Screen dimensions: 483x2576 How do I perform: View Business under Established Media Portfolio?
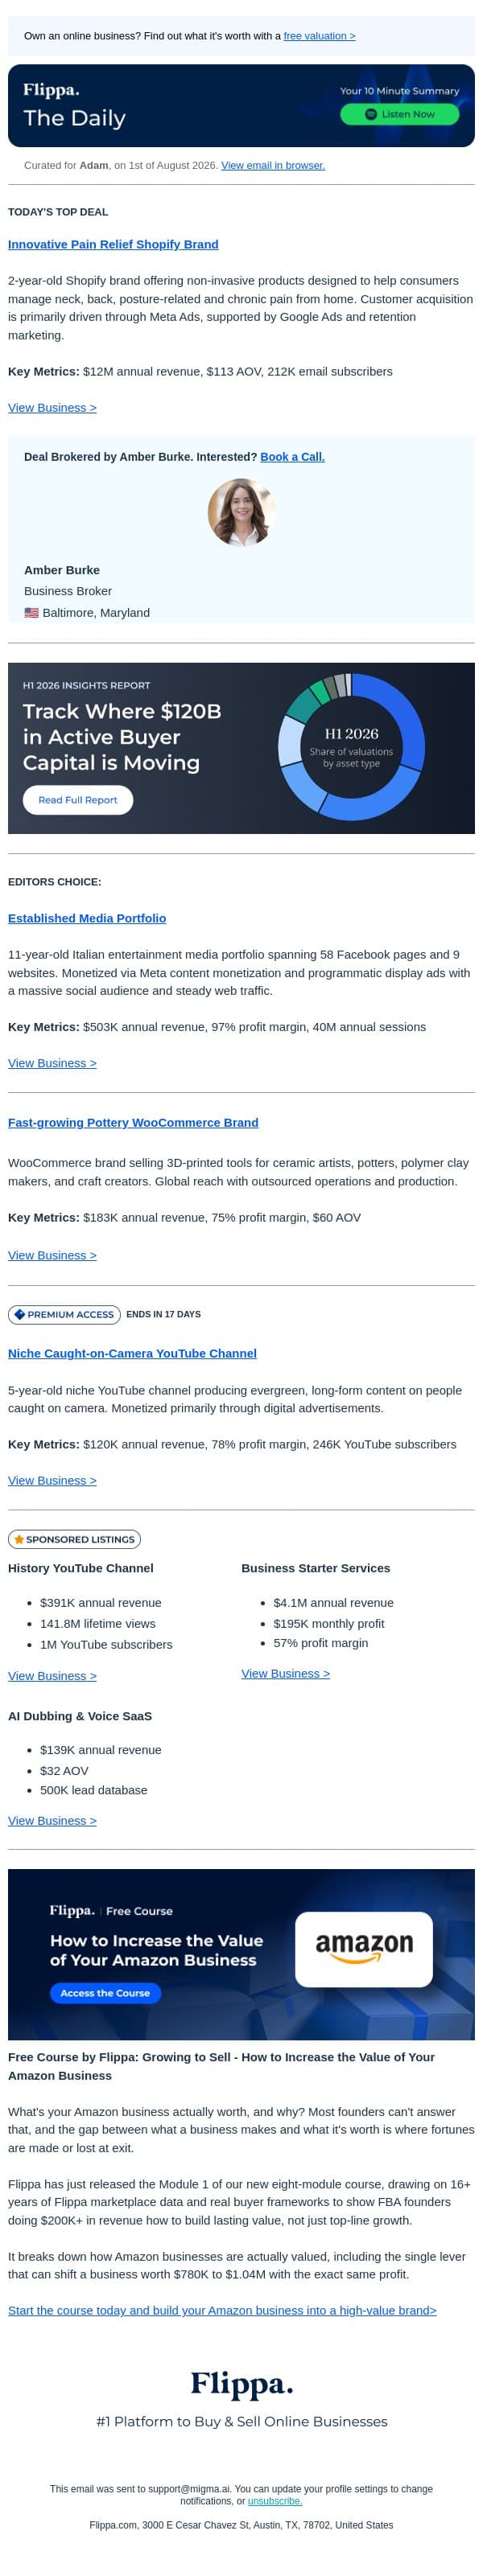[52, 1063]
